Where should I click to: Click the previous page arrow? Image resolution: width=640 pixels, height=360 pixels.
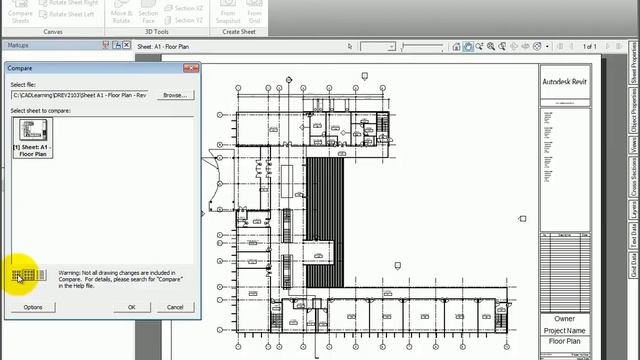(x=572, y=47)
